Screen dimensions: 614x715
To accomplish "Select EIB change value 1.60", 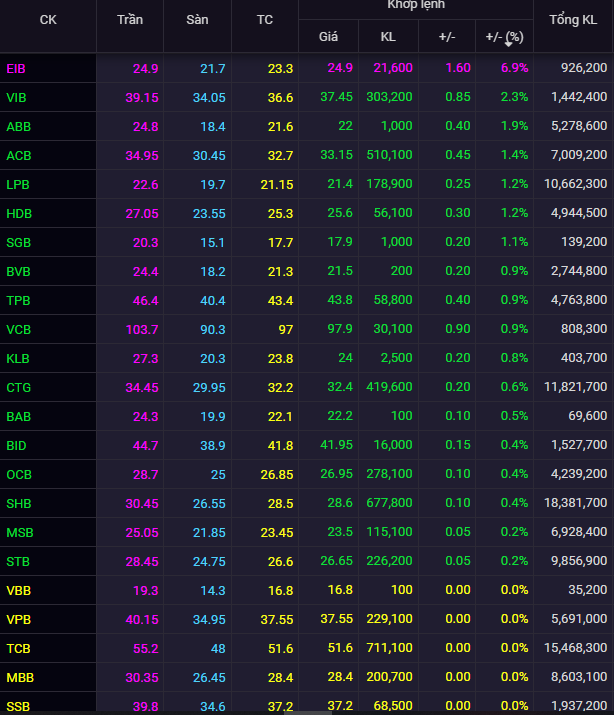I will pyautogui.click(x=458, y=68).
